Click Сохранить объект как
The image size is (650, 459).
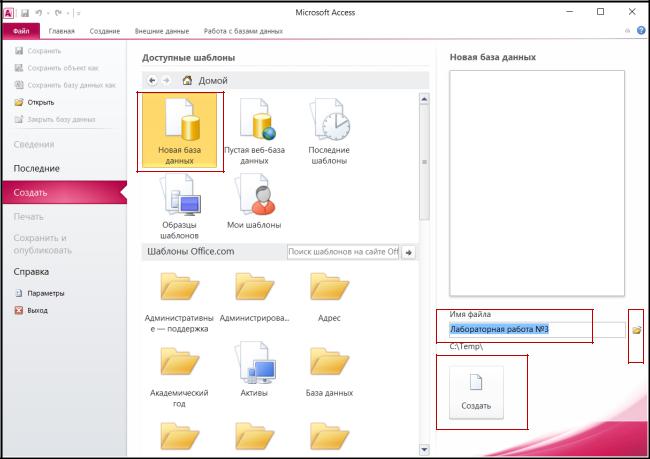coord(57,68)
